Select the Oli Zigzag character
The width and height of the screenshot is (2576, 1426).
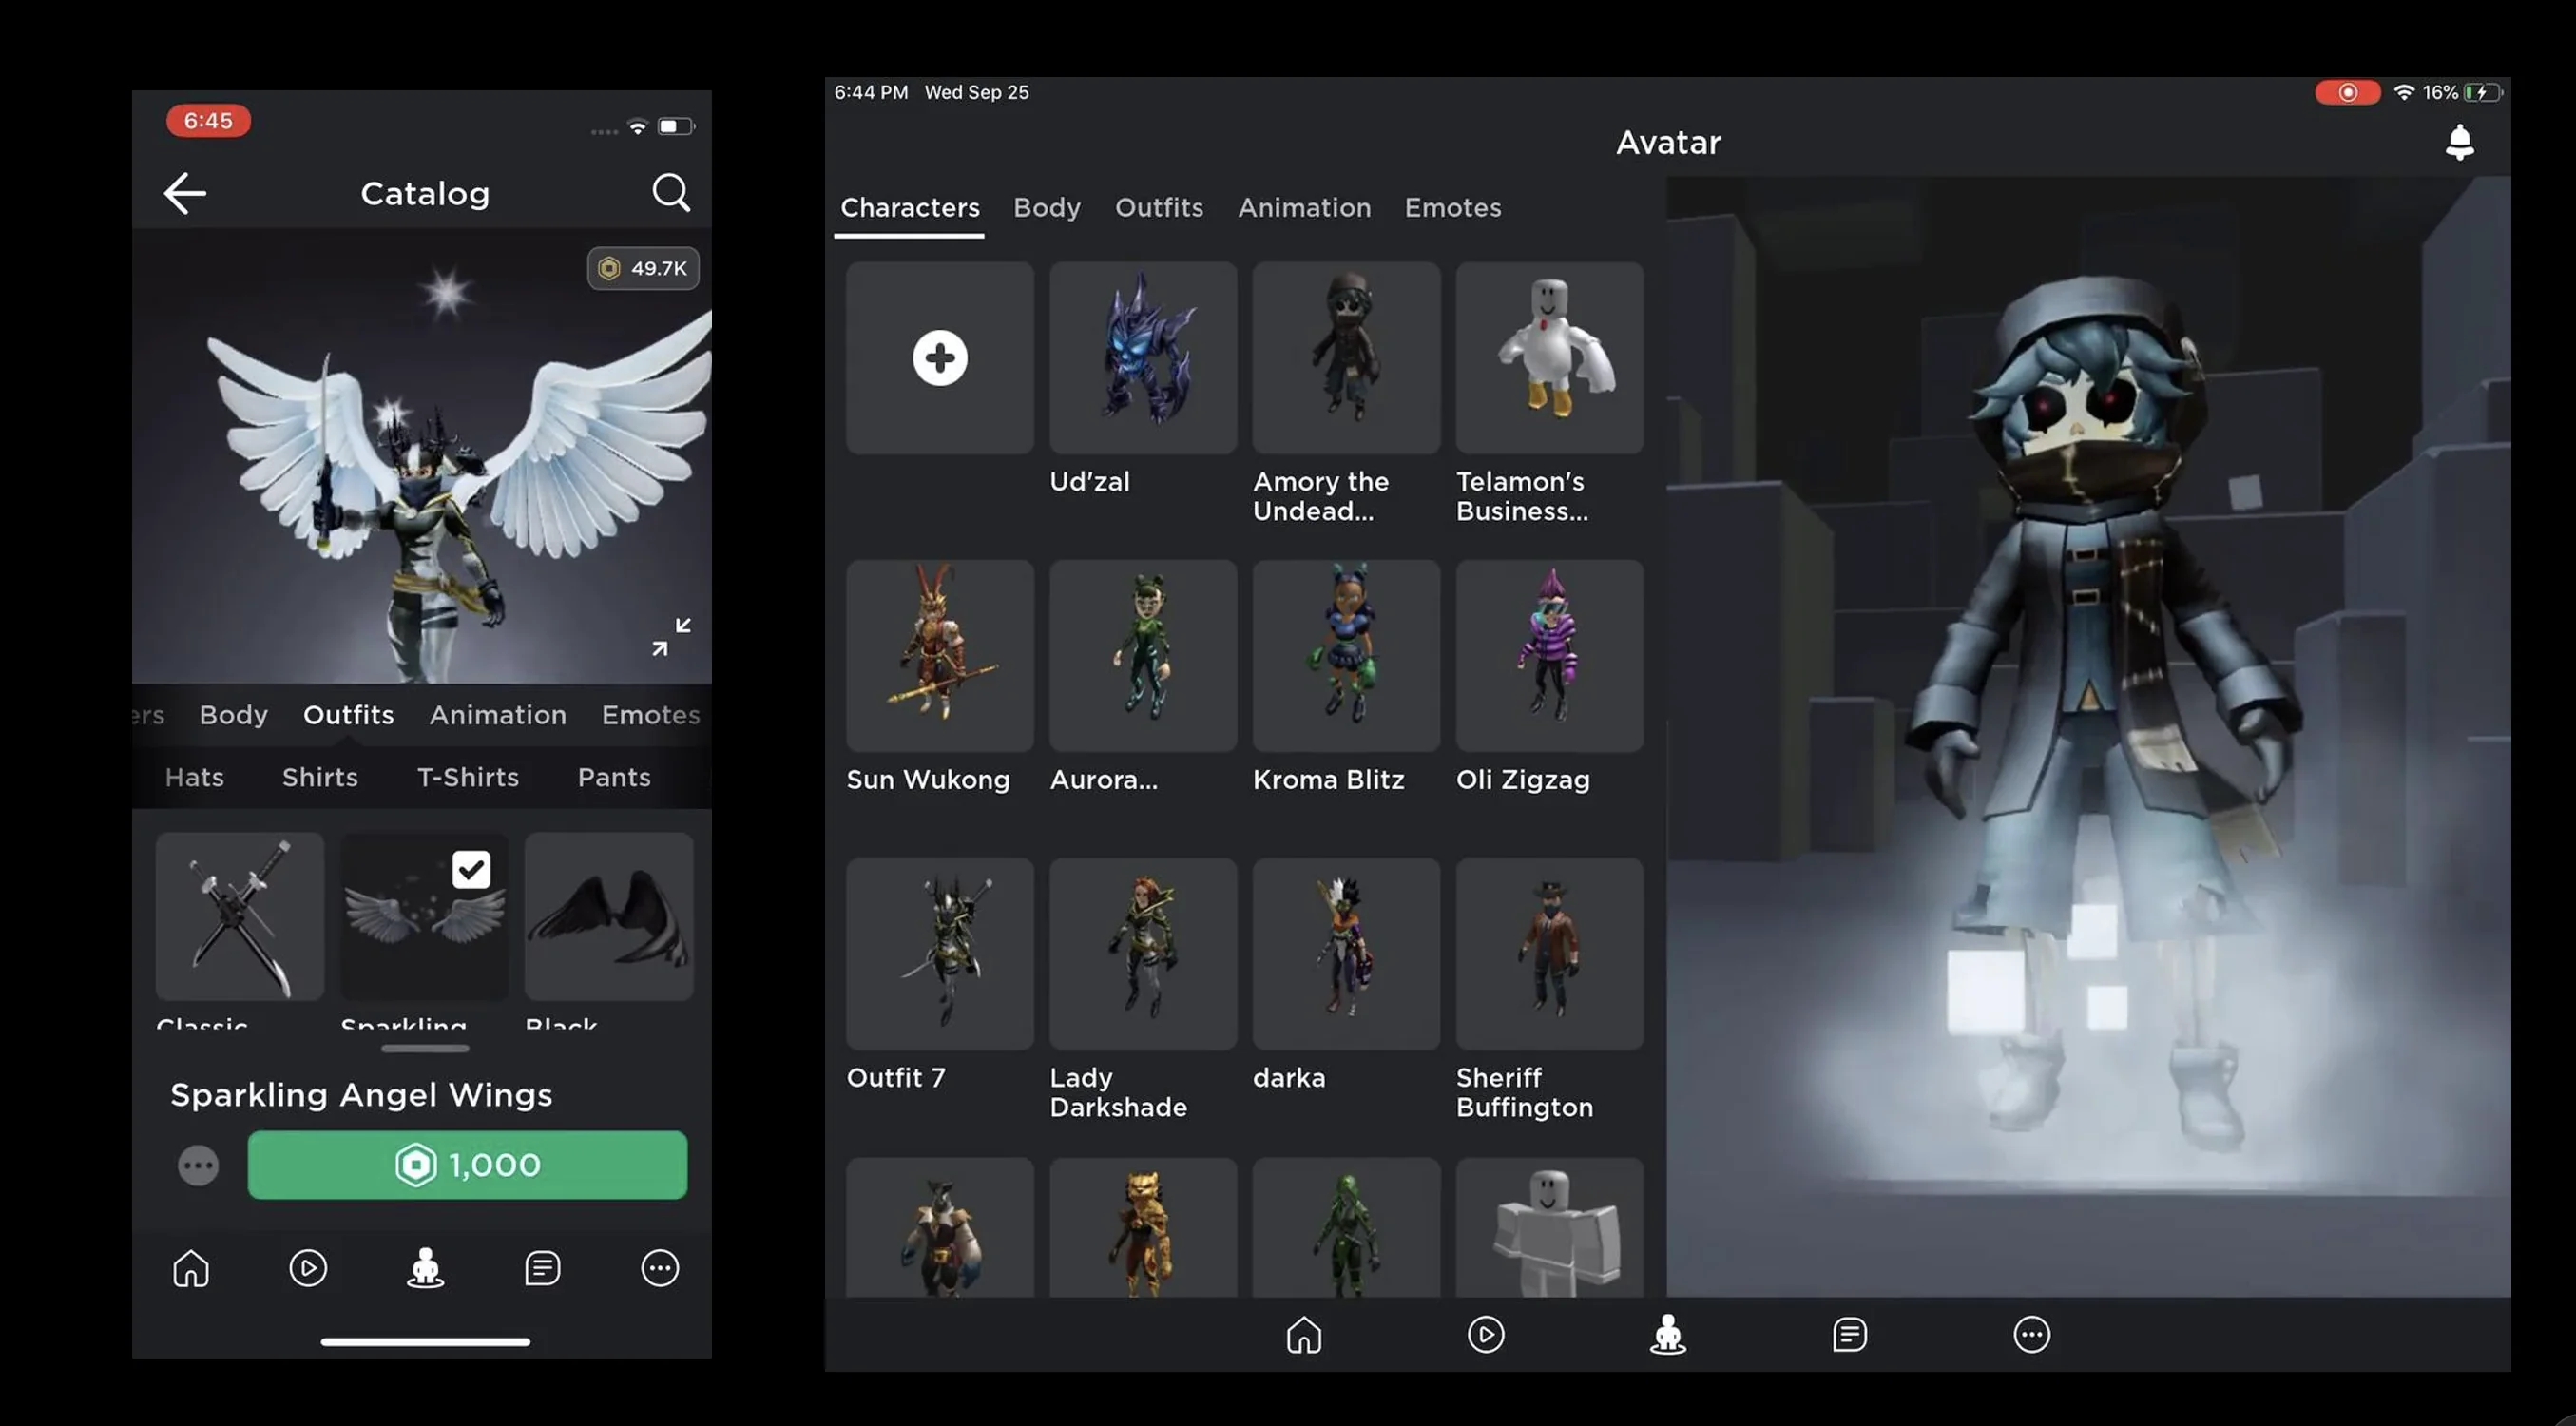(1549, 655)
